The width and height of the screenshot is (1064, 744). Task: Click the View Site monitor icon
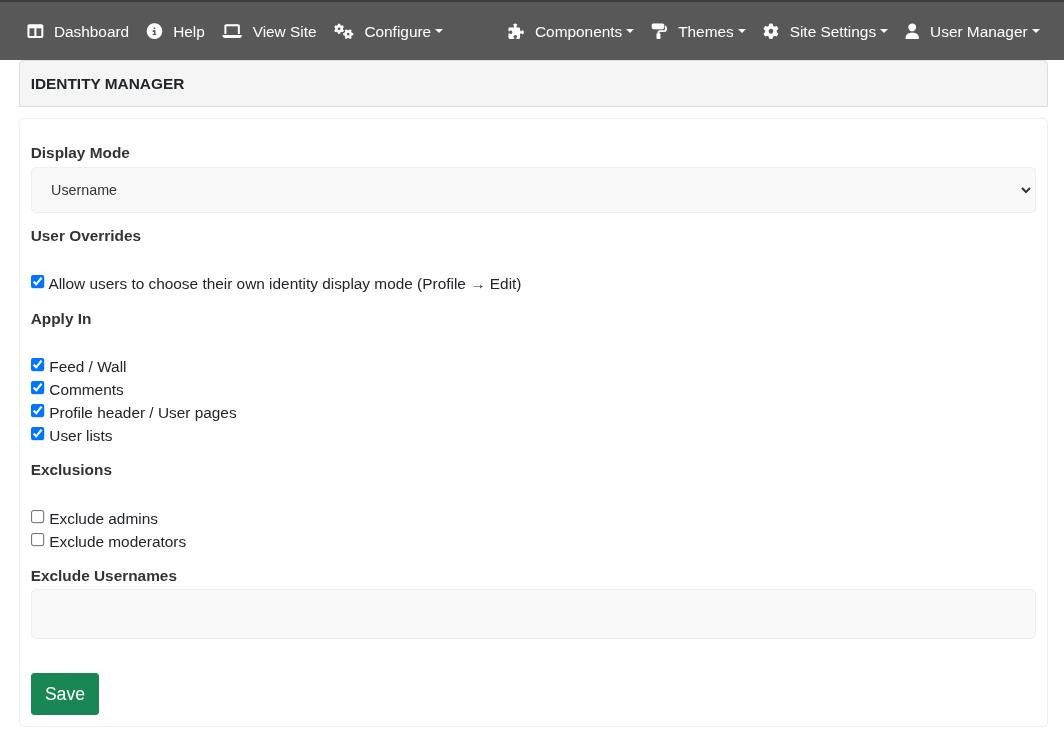tap(231, 31)
